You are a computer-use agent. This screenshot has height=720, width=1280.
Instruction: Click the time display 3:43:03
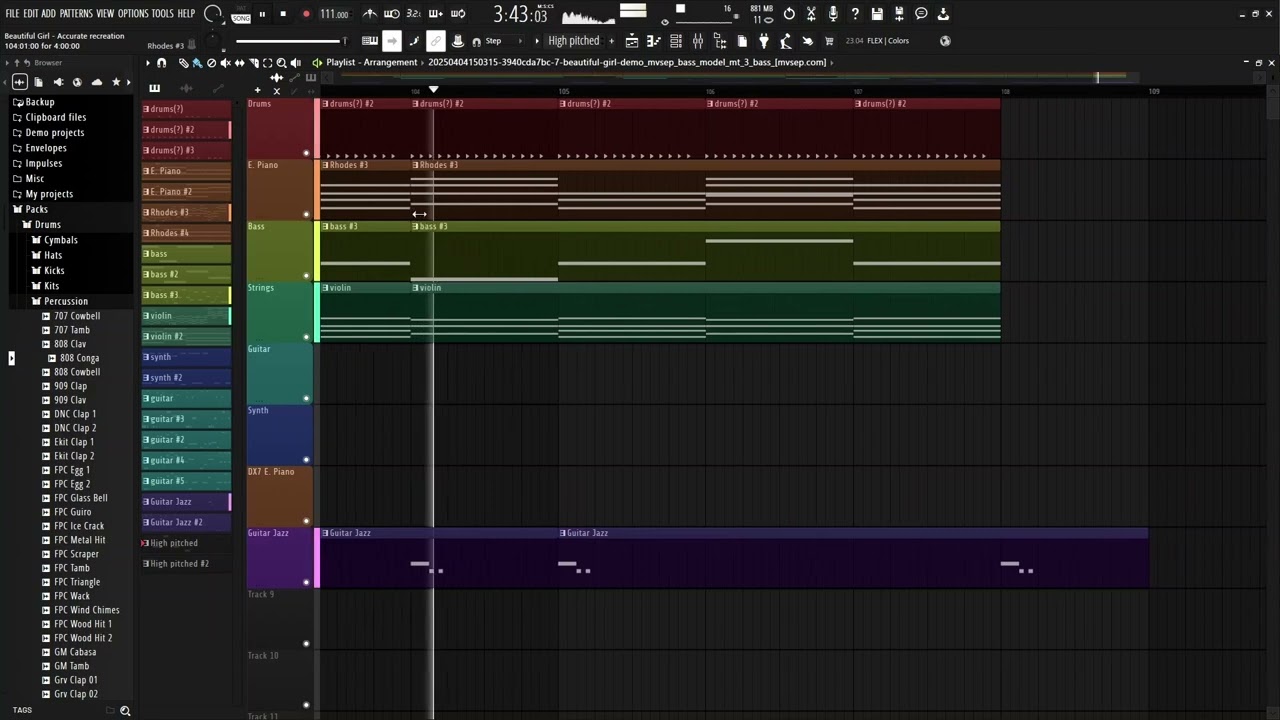point(520,15)
